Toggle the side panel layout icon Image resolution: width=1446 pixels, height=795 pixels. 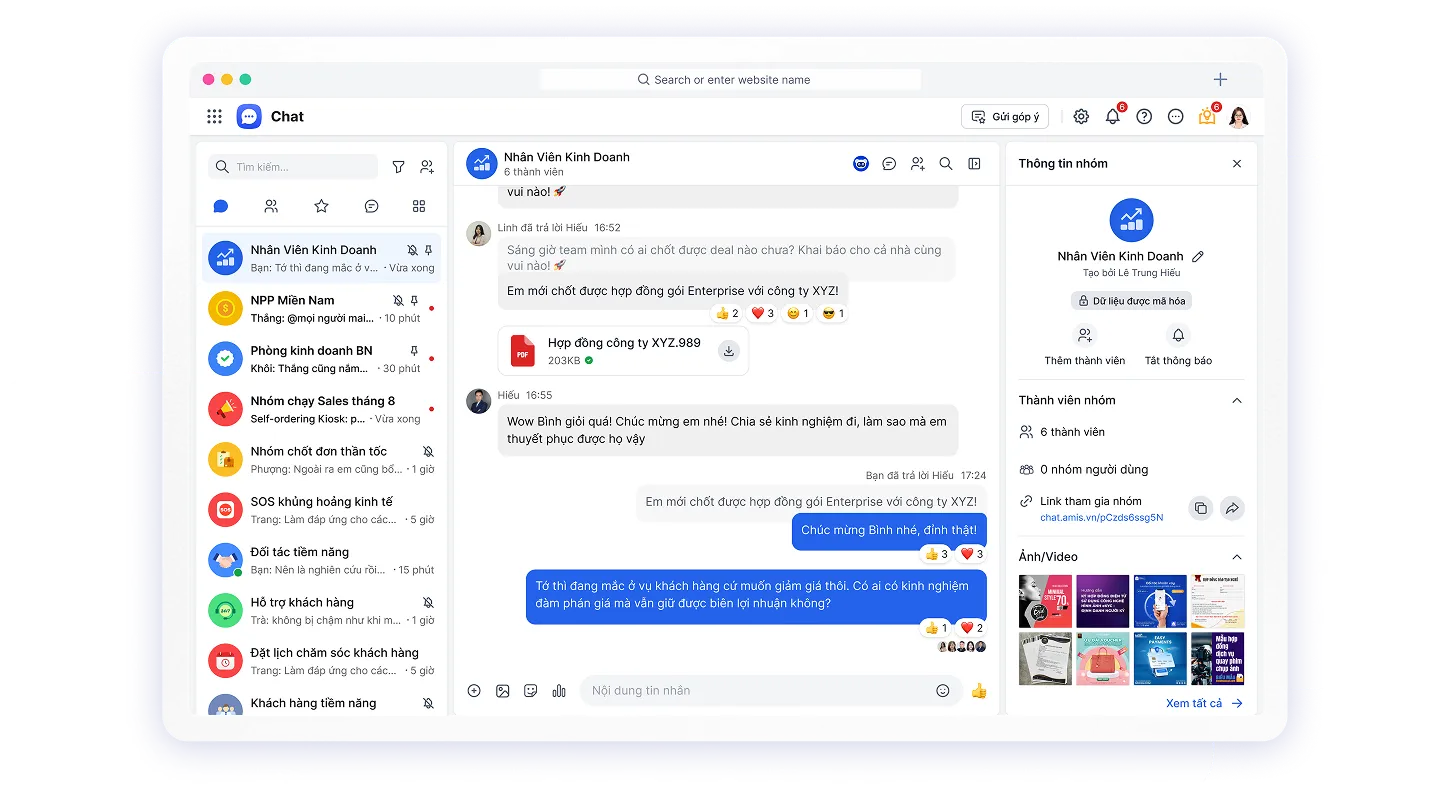pos(974,164)
